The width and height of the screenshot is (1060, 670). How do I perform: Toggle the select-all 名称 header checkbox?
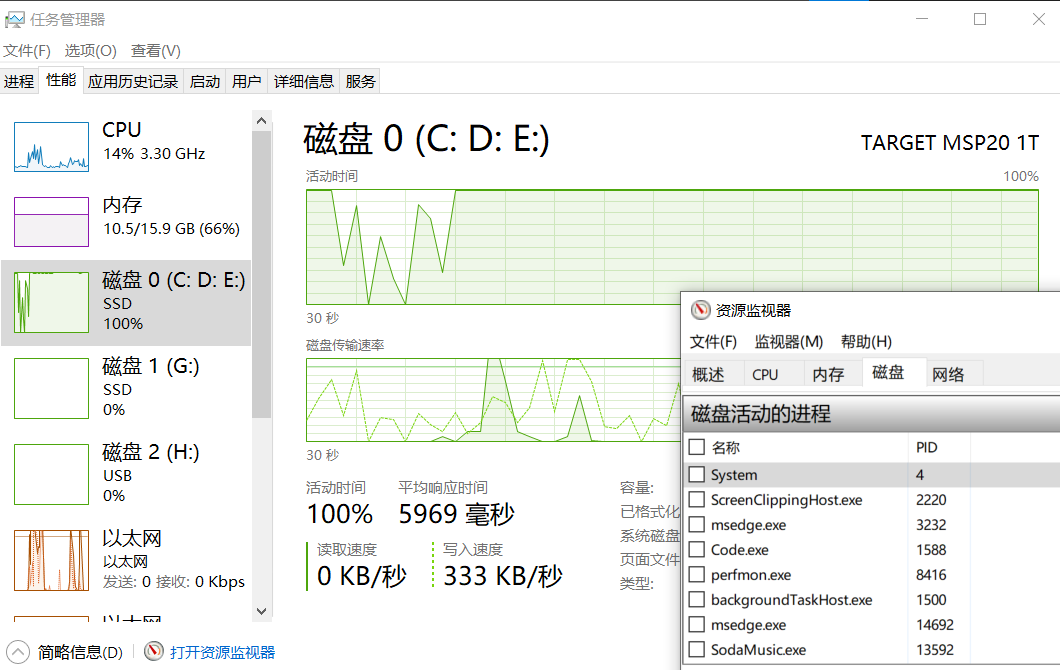[696, 447]
